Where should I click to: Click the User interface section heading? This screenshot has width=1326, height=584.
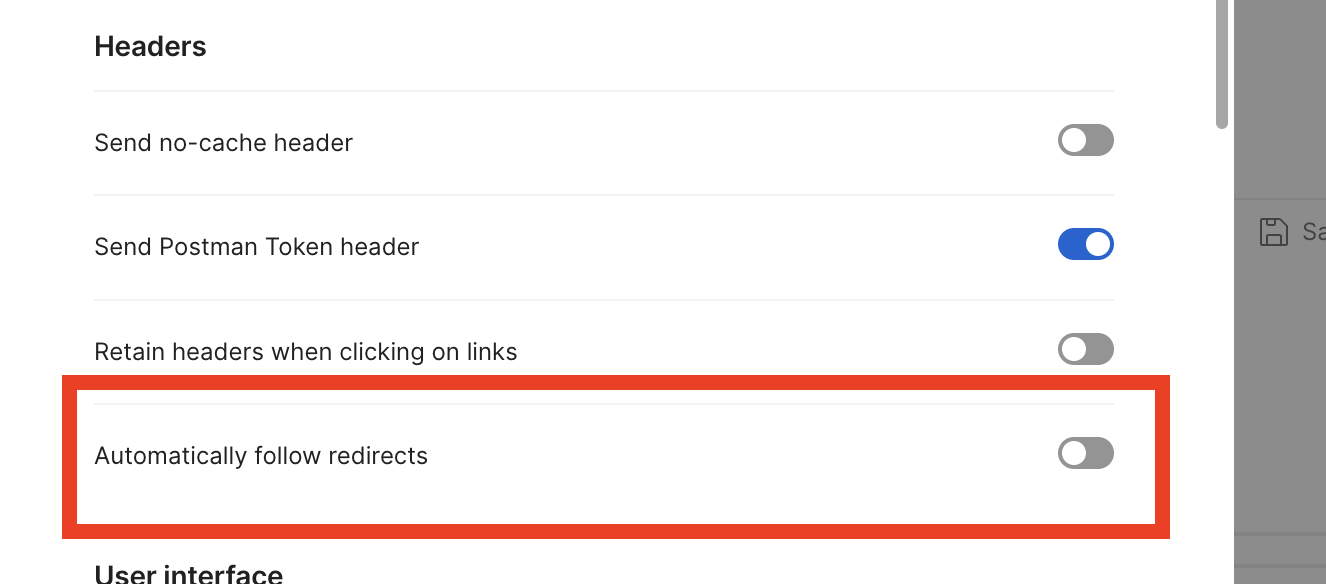click(x=188, y=574)
